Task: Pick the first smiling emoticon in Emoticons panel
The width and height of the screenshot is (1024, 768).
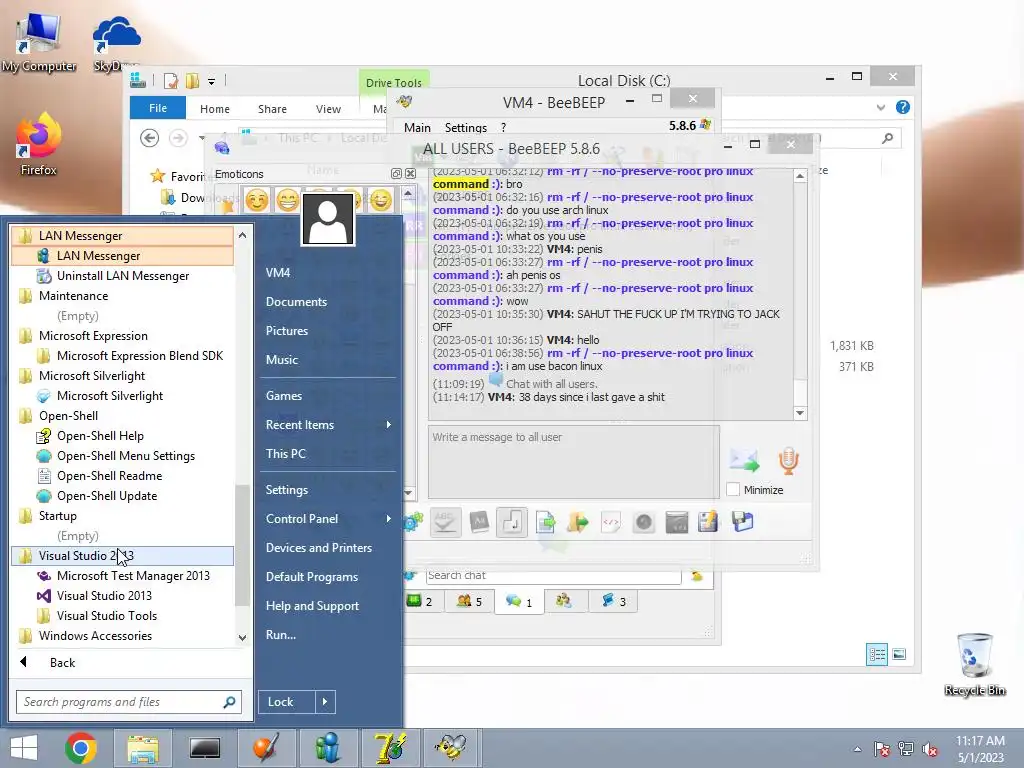Action: click(257, 200)
